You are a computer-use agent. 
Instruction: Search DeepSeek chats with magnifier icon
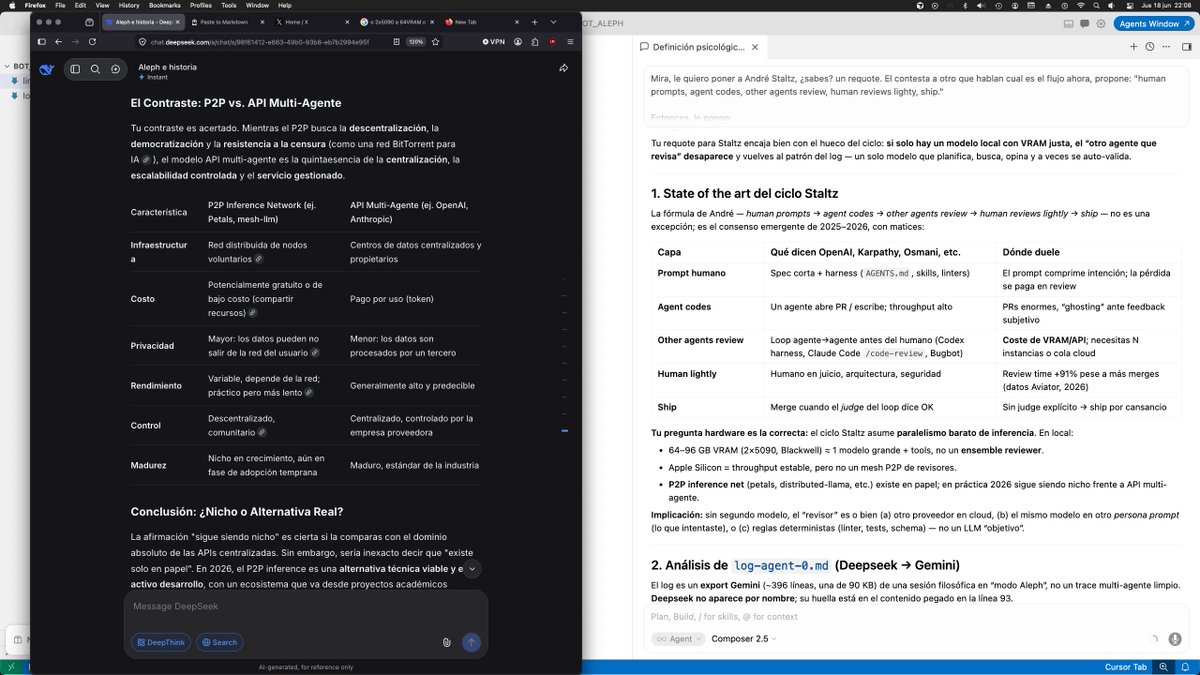tap(95, 69)
